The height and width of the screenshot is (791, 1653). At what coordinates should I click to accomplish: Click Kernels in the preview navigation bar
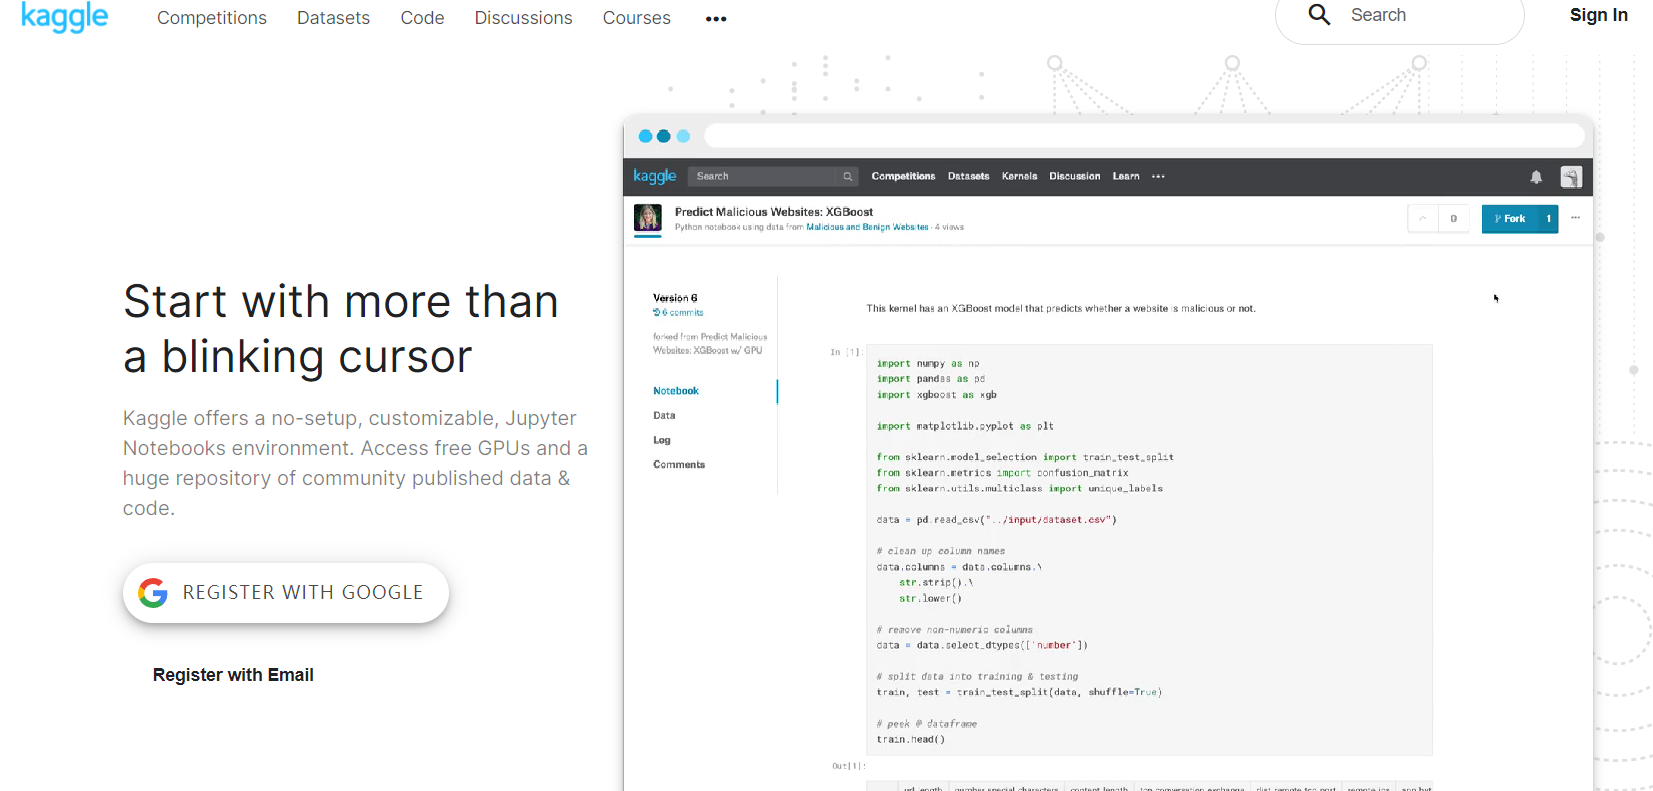(x=1019, y=176)
